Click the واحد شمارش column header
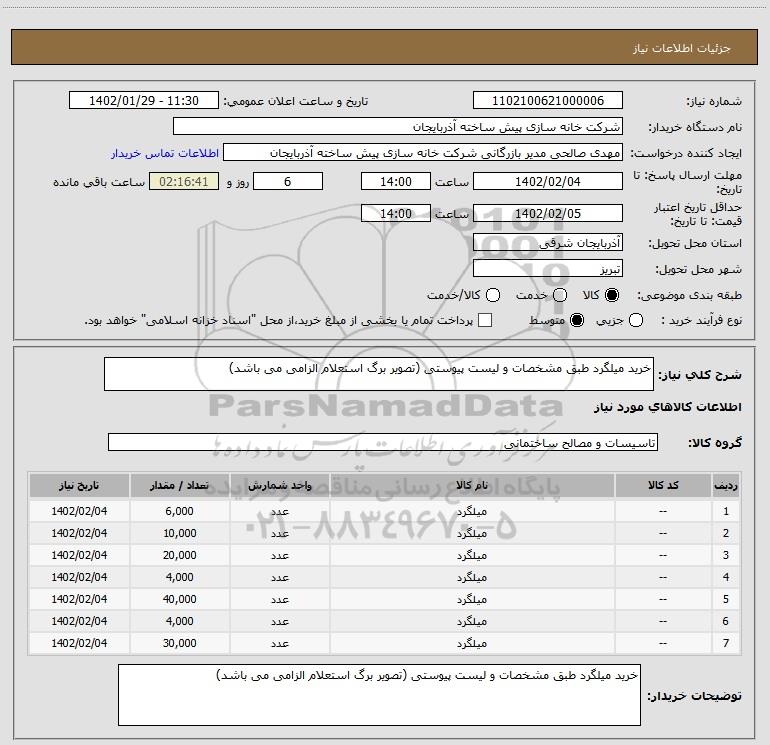 click(279, 485)
